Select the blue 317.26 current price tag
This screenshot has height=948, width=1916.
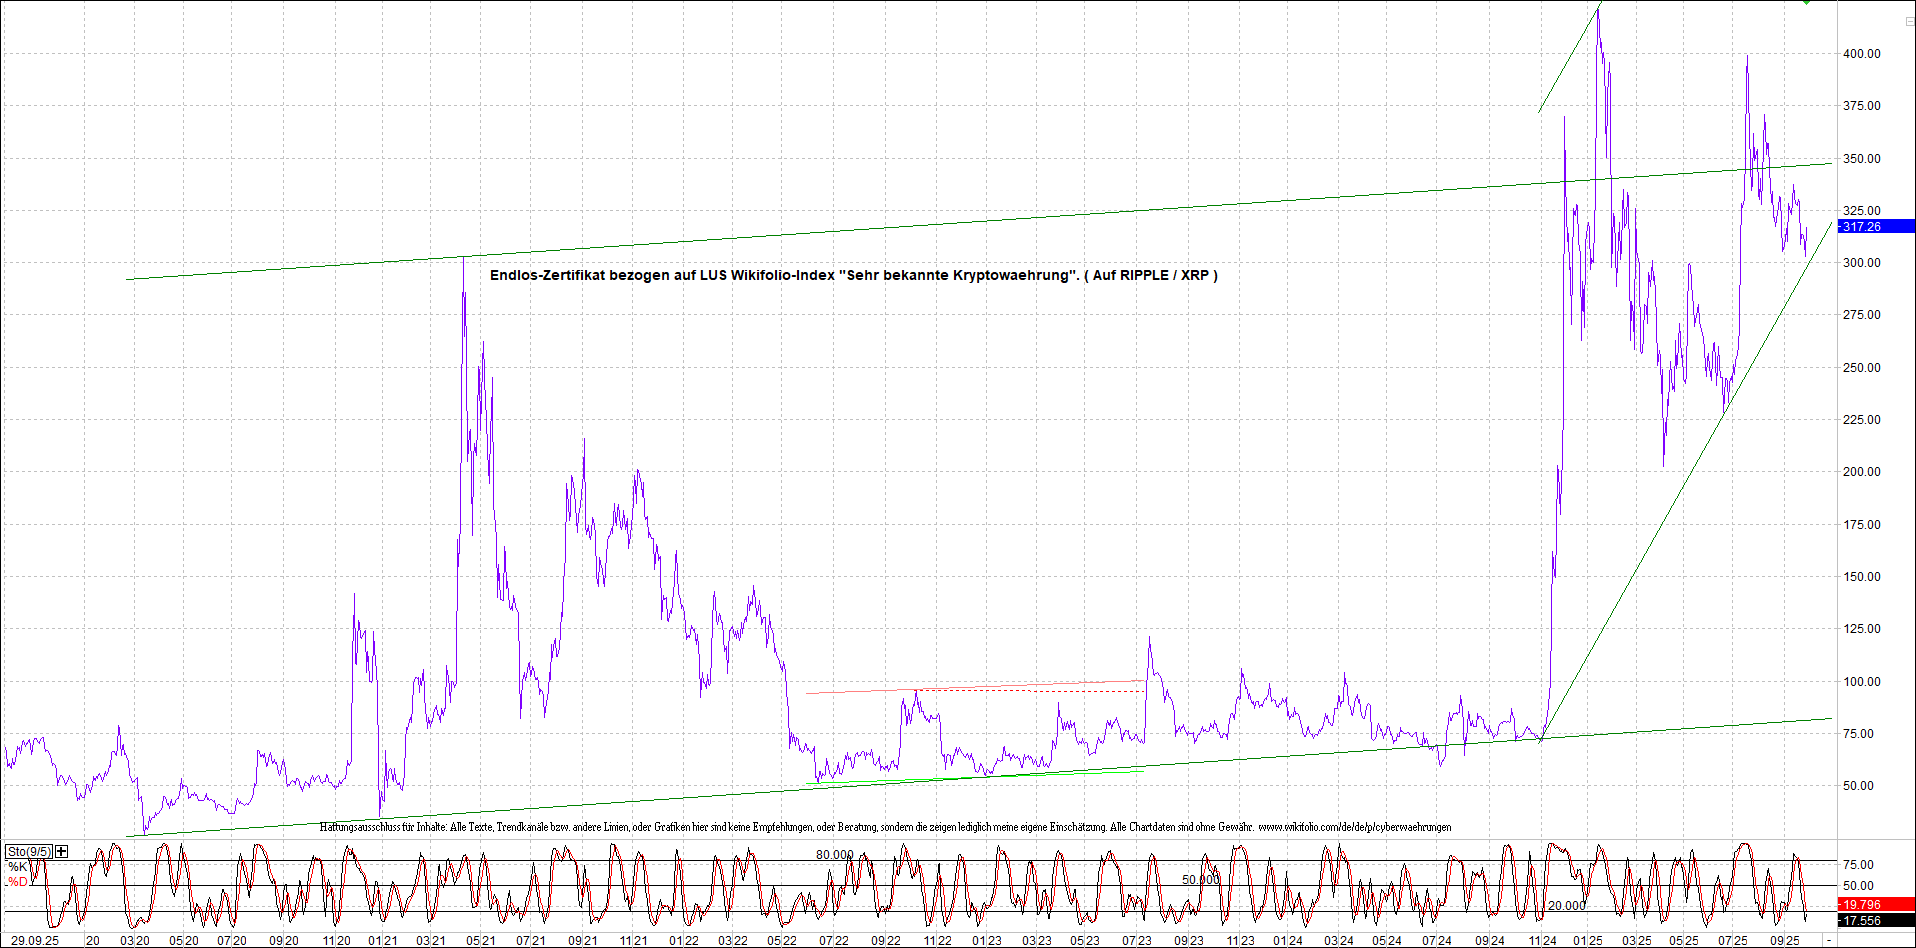pyautogui.click(x=1874, y=227)
